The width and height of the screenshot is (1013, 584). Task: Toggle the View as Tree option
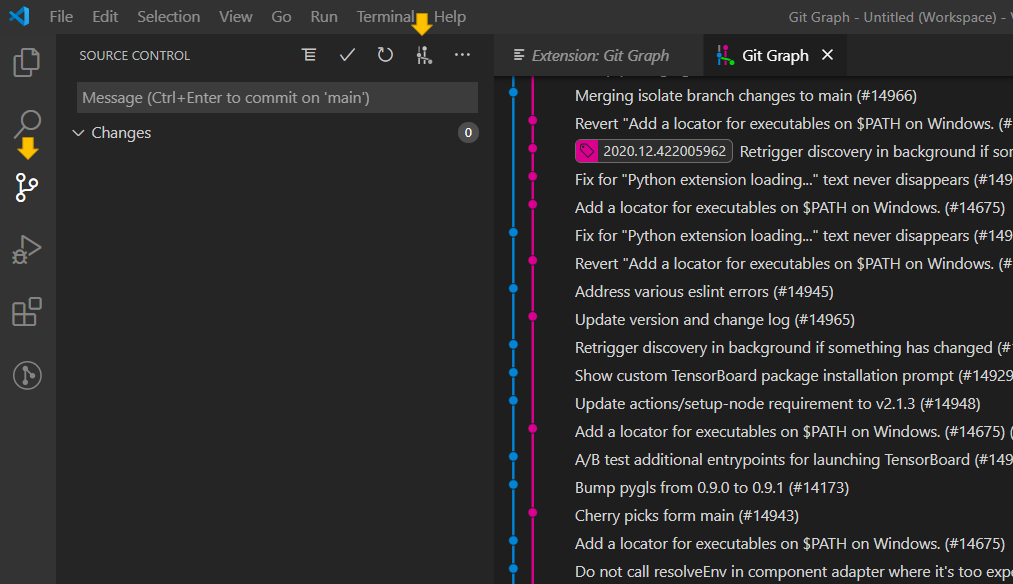tap(309, 55)
